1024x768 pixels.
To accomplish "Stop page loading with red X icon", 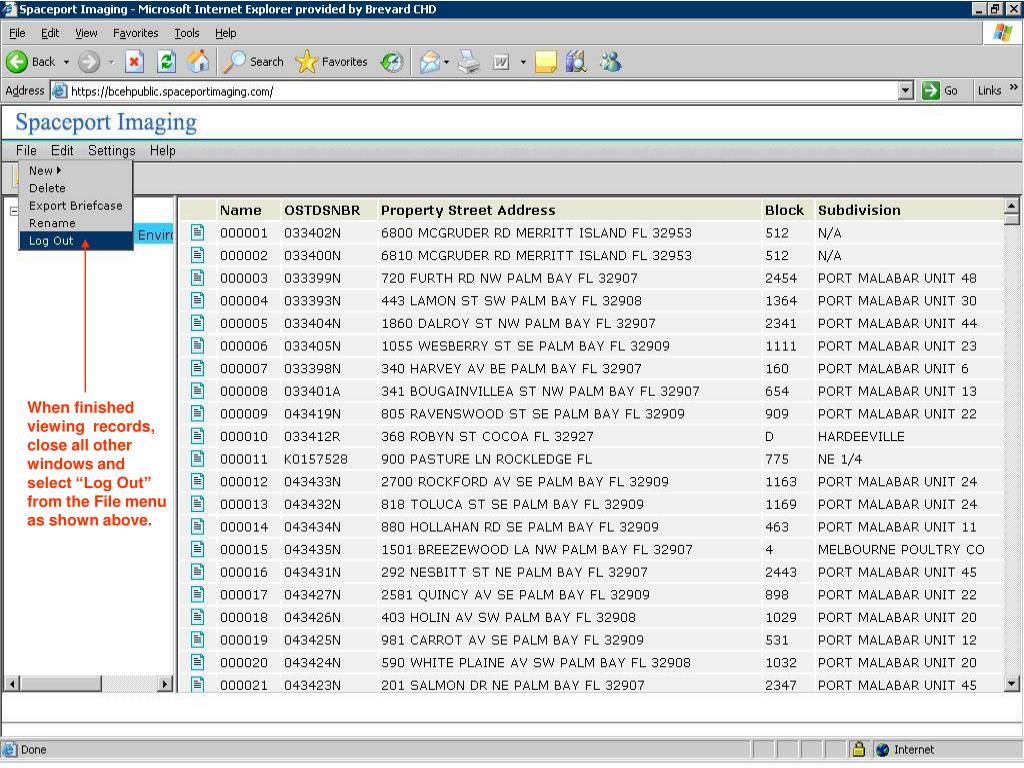I will [x=134, y=62].
